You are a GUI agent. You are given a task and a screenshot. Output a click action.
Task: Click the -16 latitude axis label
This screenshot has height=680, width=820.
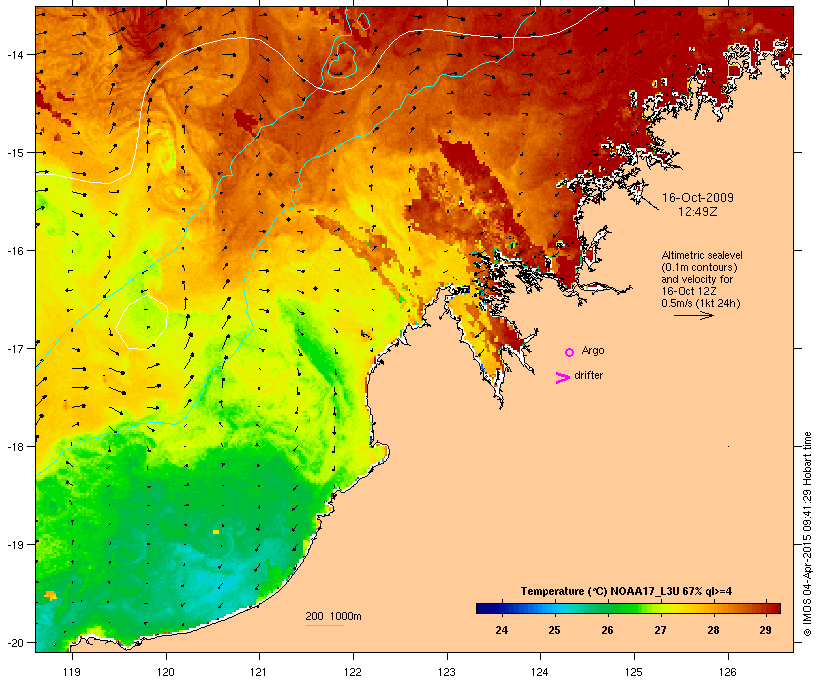pyautogui.click(x=14, y=251)
